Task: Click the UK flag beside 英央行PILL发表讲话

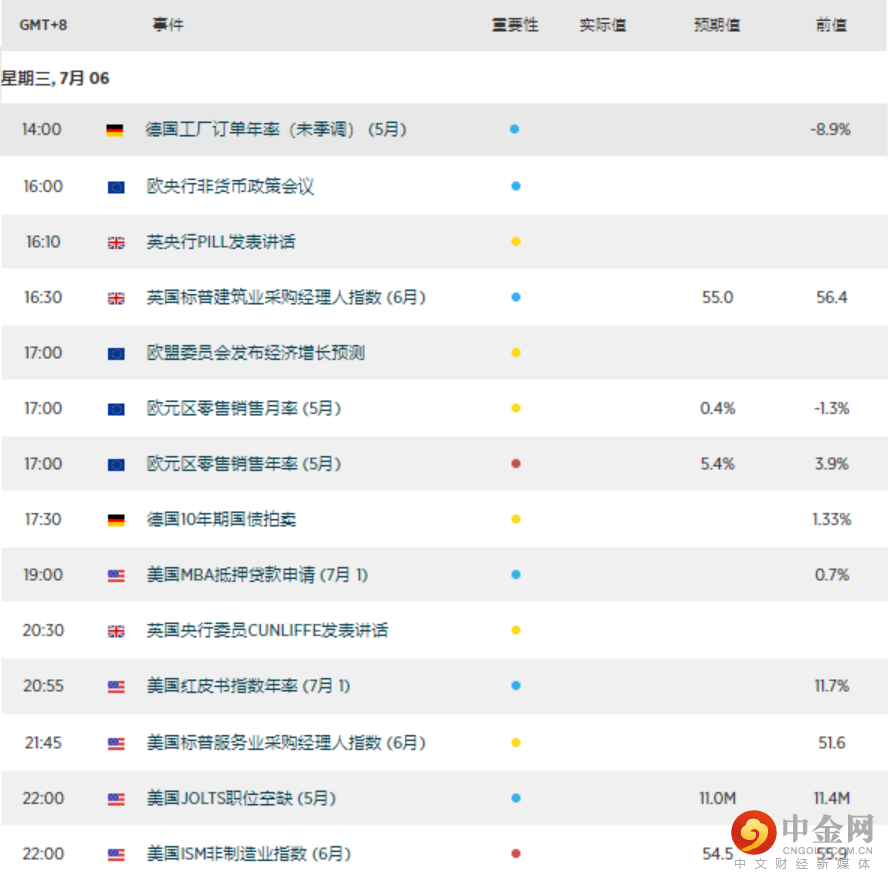Action: pos(116,243)
